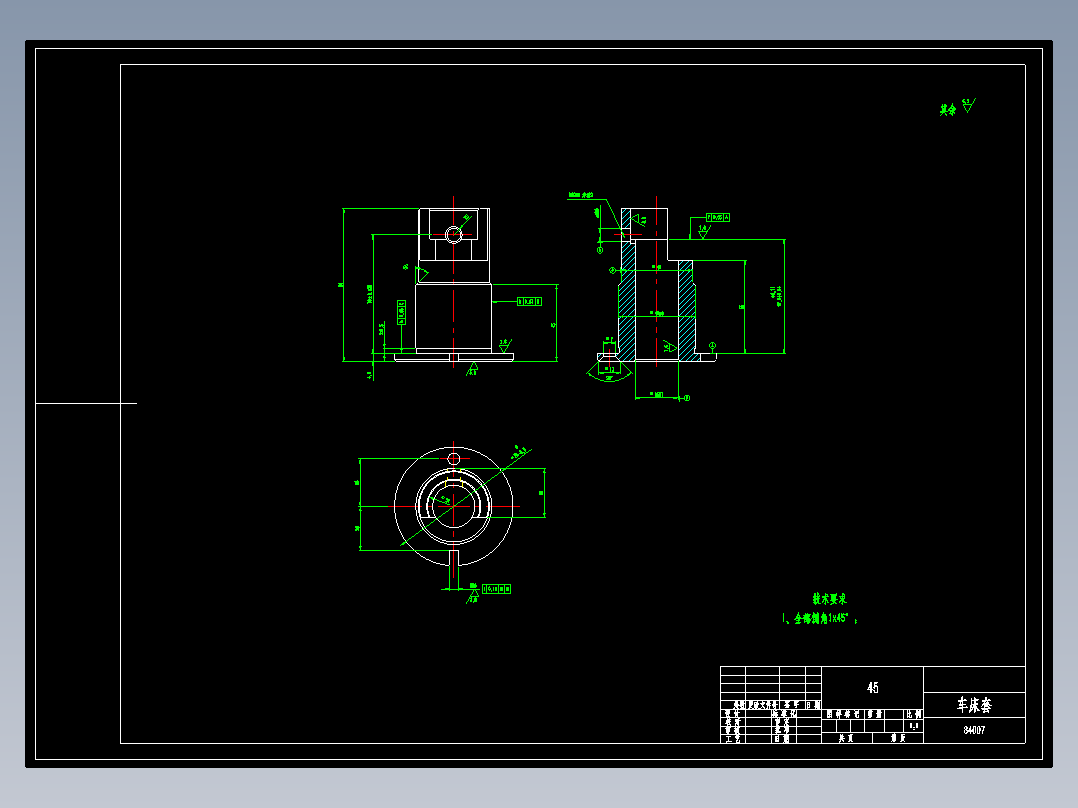Click the 比例 scale label cell
Viewport: 1078px width, 808px height.
point(914,714)
